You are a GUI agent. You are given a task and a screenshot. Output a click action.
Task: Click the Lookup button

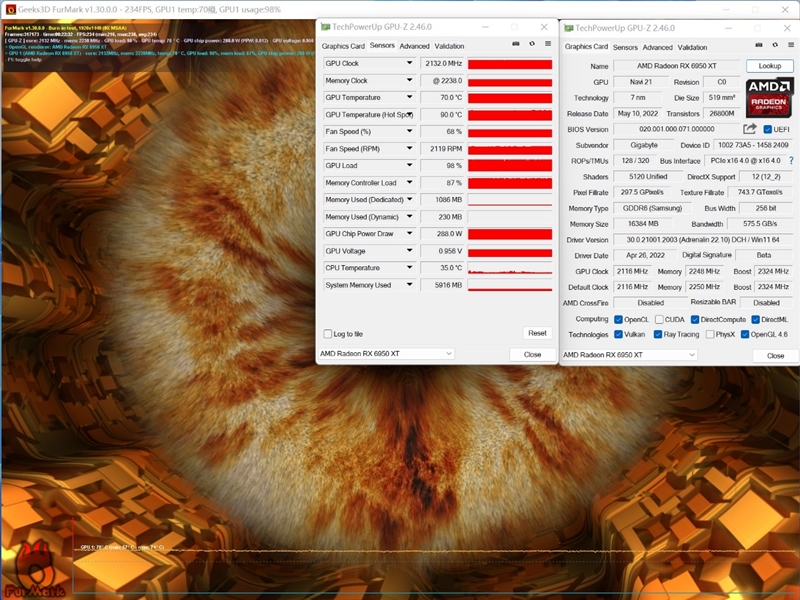[x=769, y=66]
